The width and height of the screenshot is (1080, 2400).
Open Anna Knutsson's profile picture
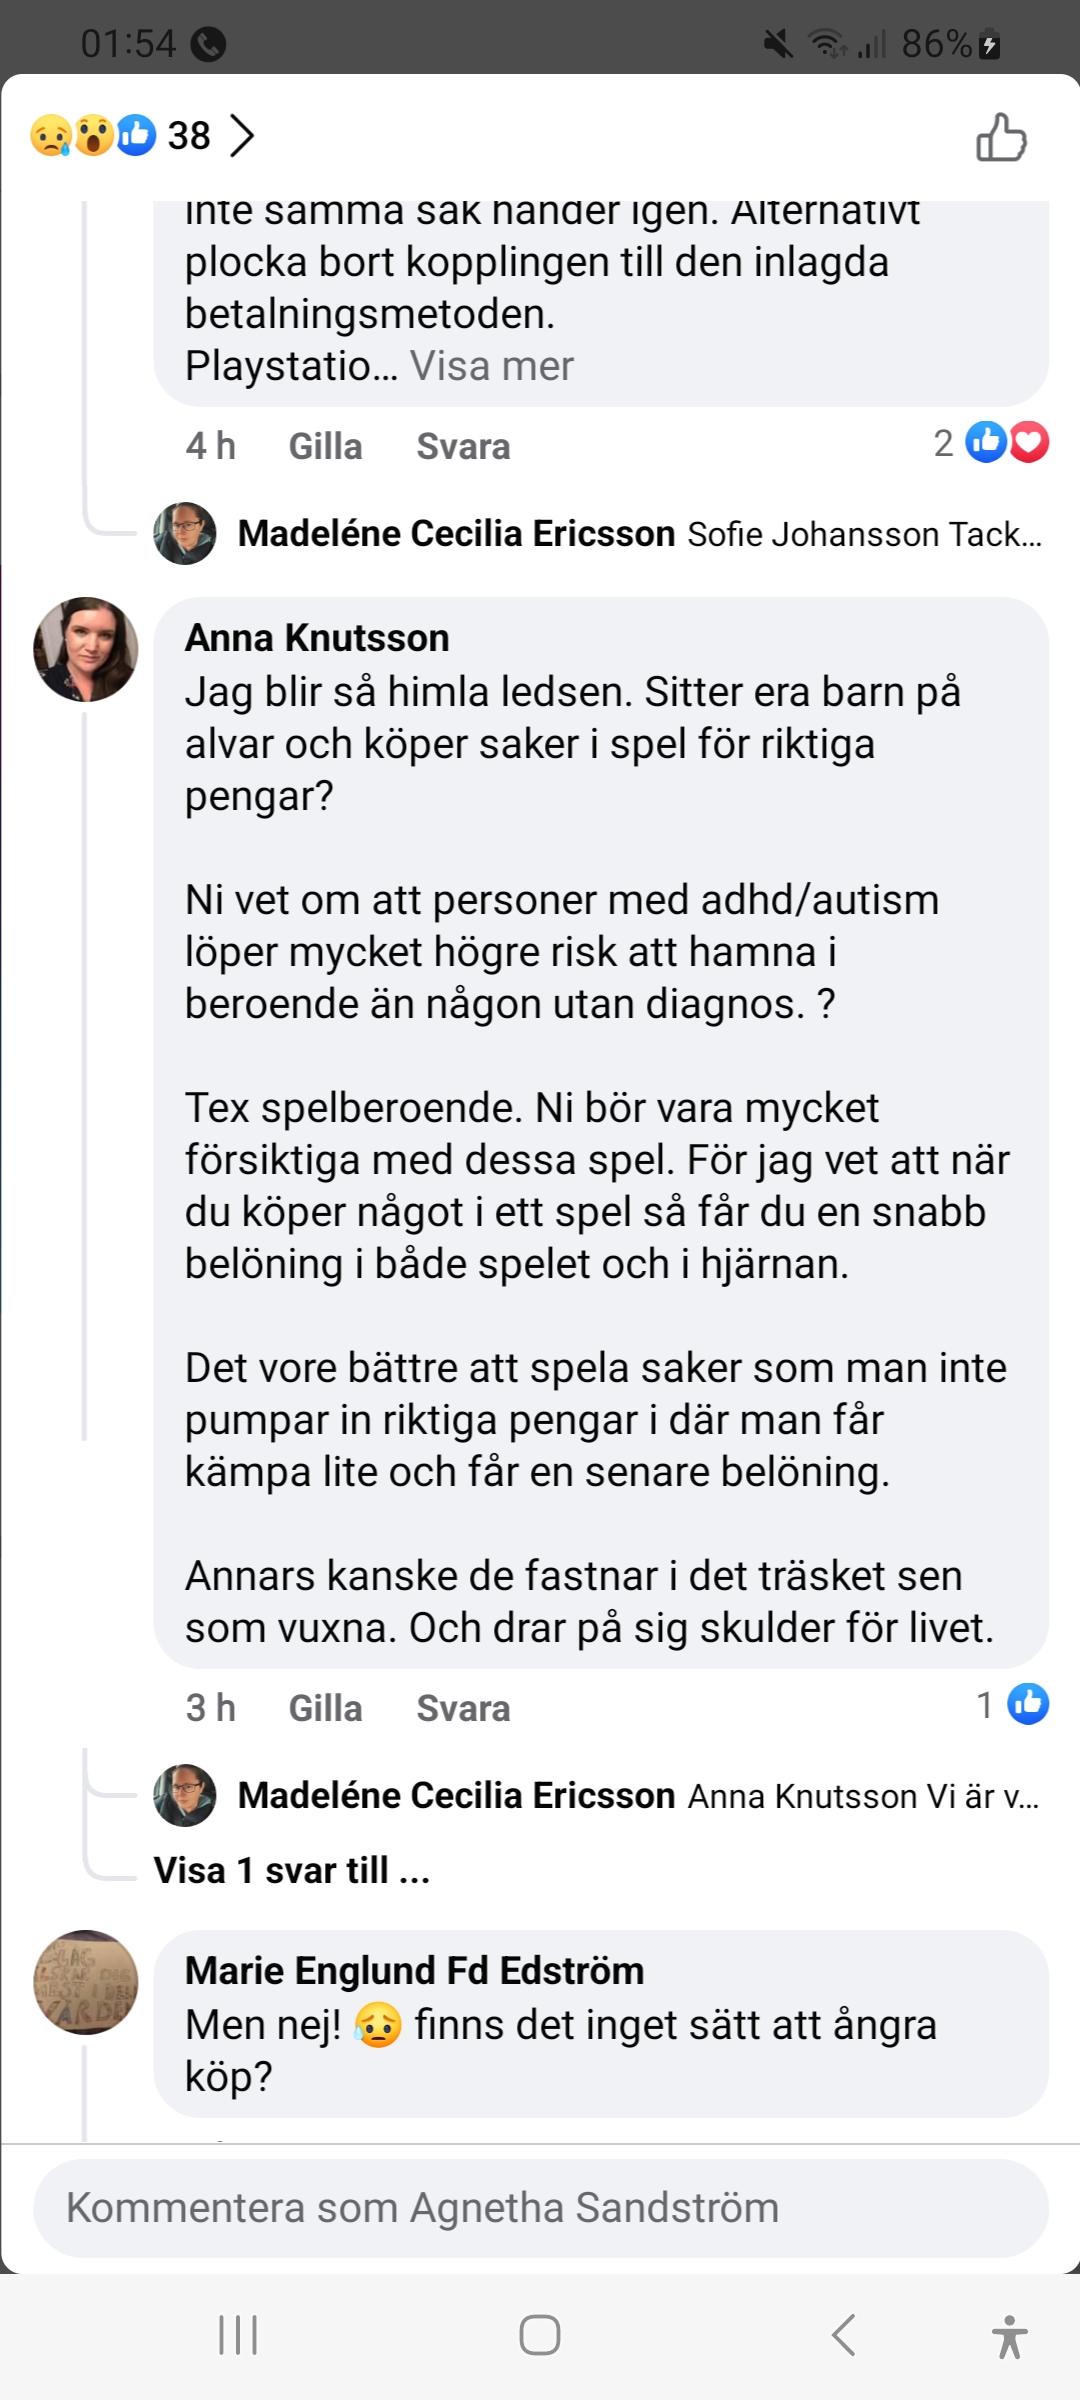(x=86, y=649)
